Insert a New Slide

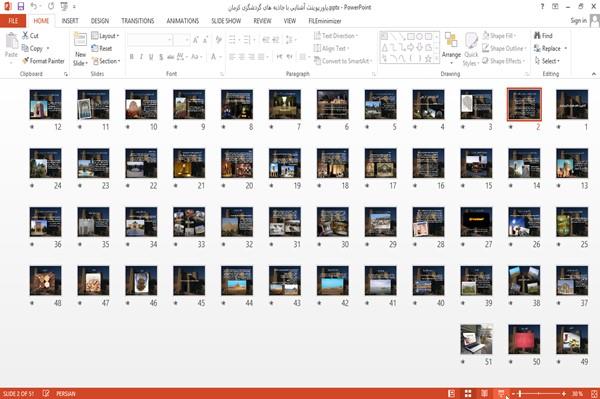80,49
